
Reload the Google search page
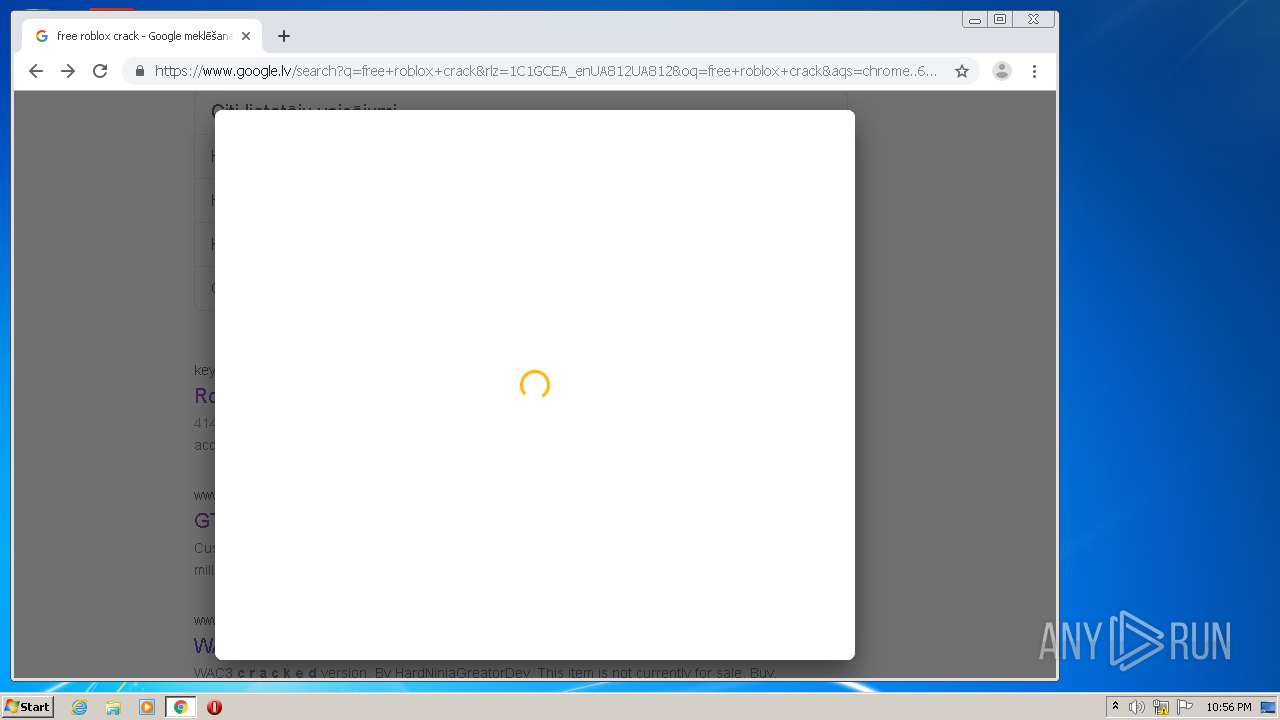pos(100,71)
